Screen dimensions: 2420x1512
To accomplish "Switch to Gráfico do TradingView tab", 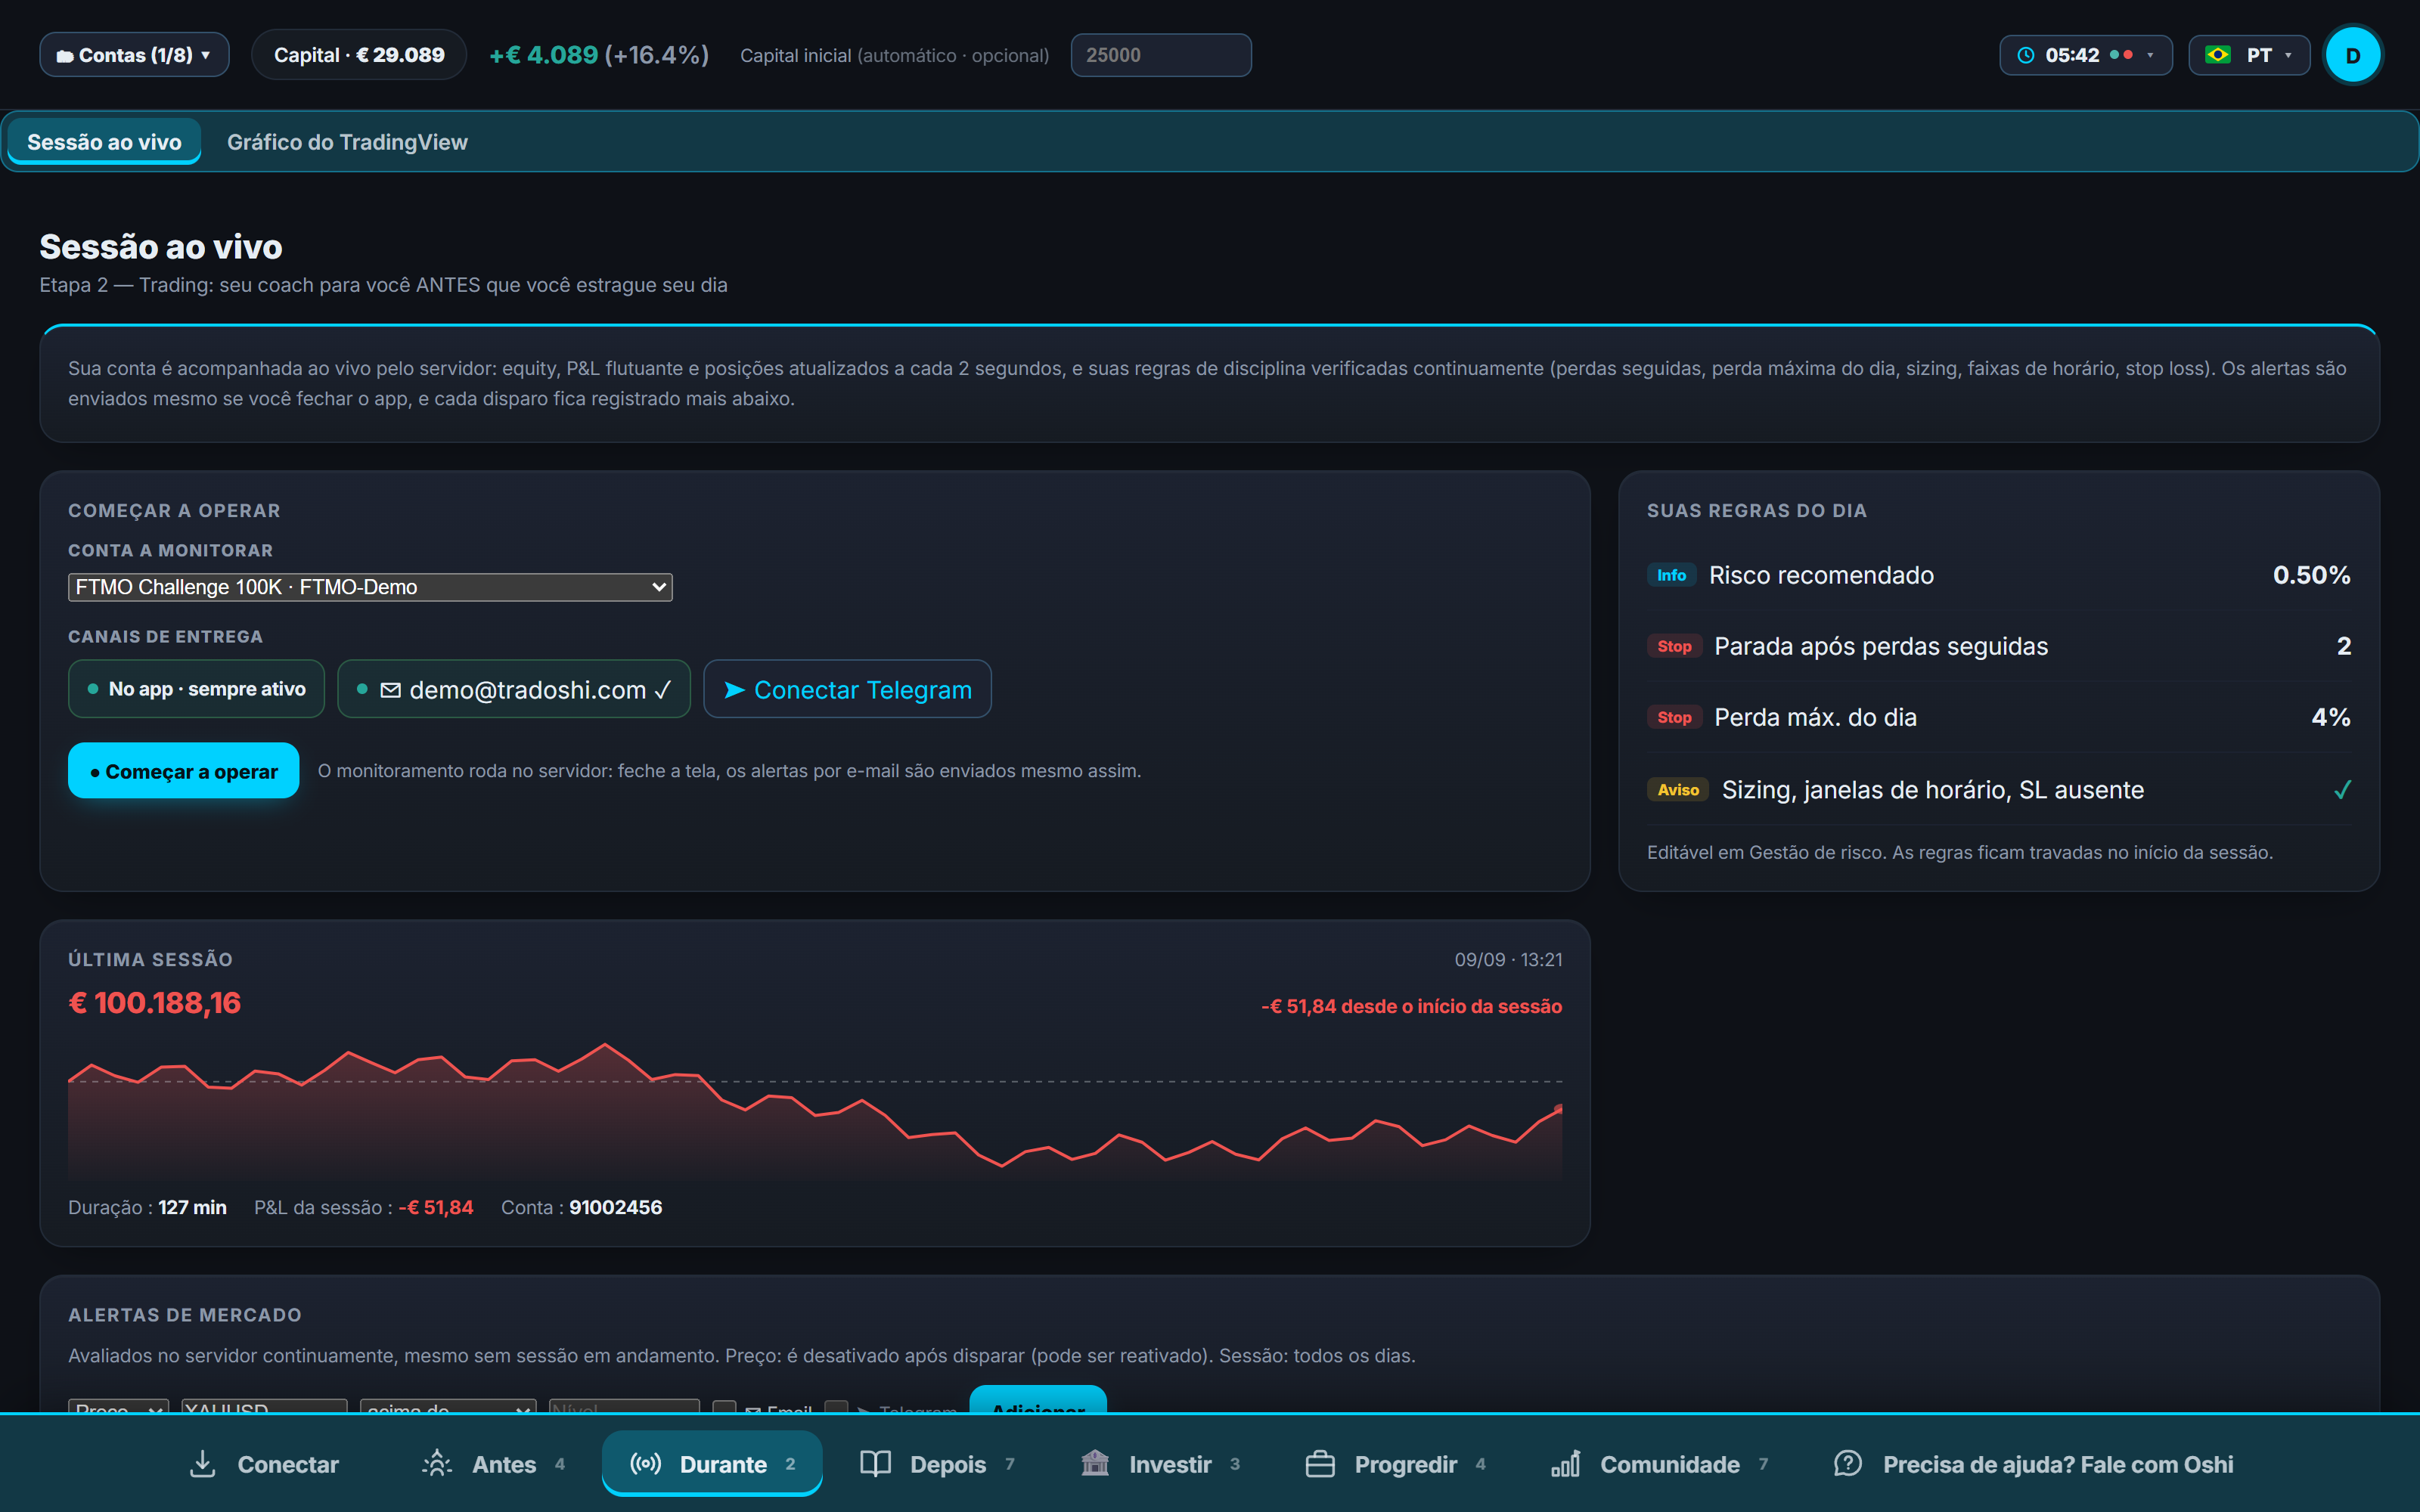I will [x=347, y=142].
